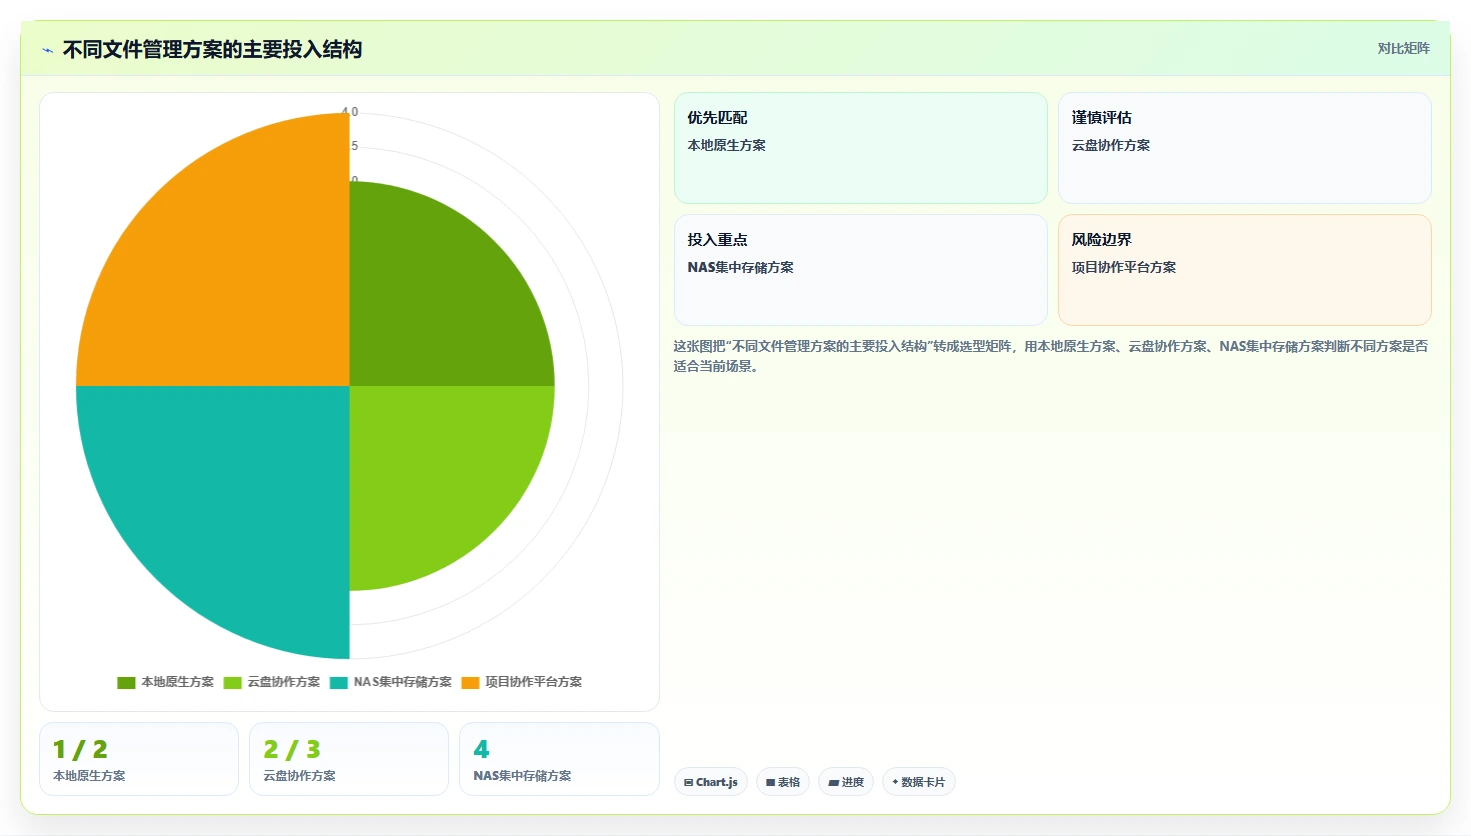
Task: Open the 投入重点 card
Action: tap(861, 270)
